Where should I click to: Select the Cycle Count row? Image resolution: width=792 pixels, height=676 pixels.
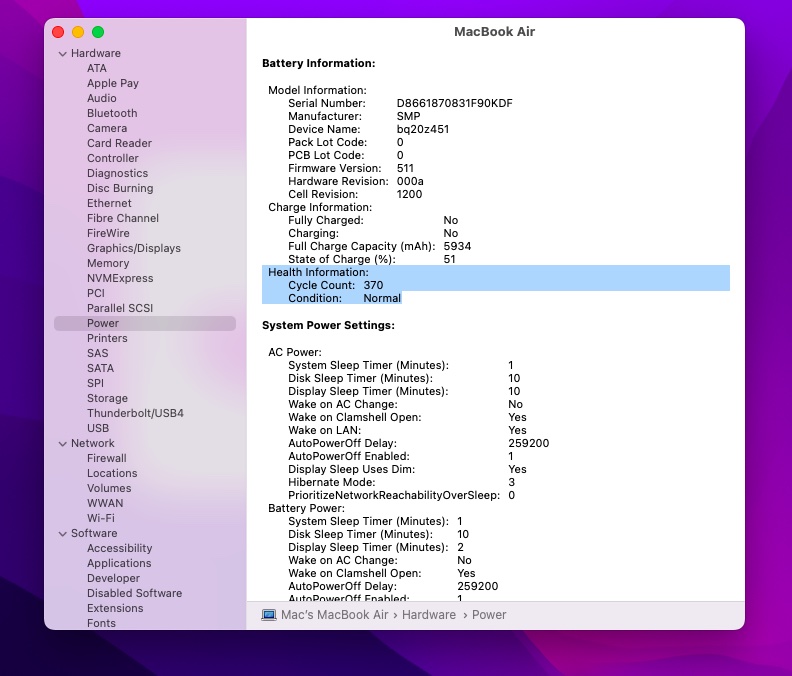(335, 285)
